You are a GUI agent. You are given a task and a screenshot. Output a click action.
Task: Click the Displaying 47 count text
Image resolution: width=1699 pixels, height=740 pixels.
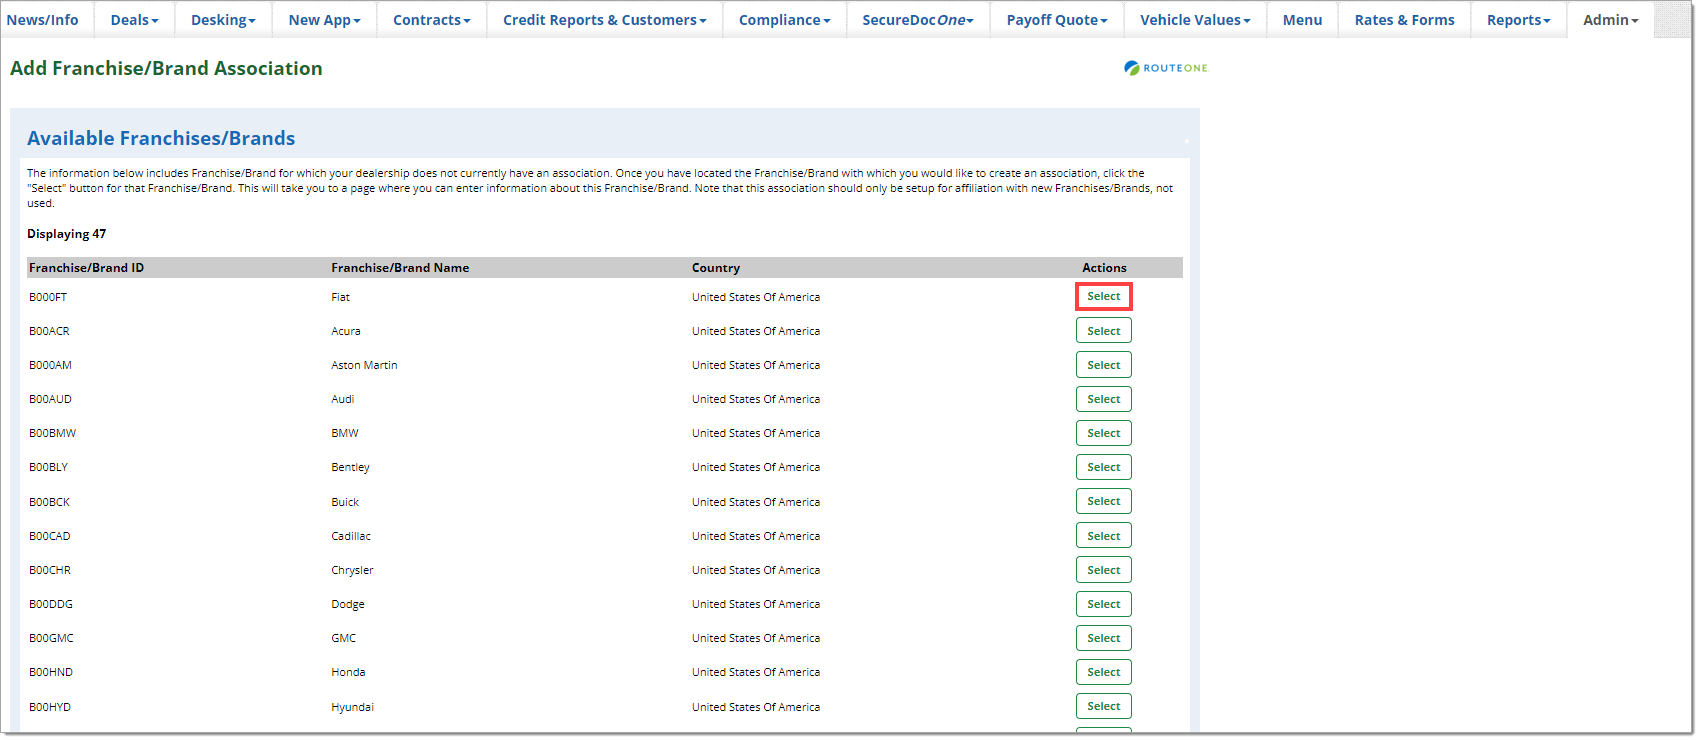click(x=66, y=234)
